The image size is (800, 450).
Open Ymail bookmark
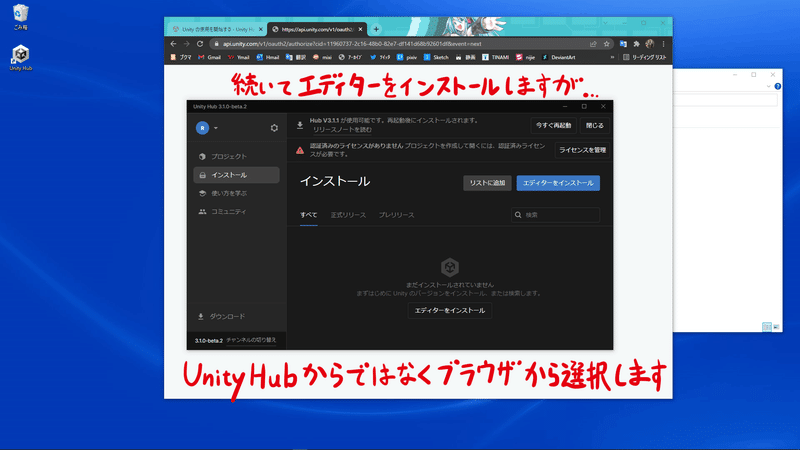[x=238, y=57]
